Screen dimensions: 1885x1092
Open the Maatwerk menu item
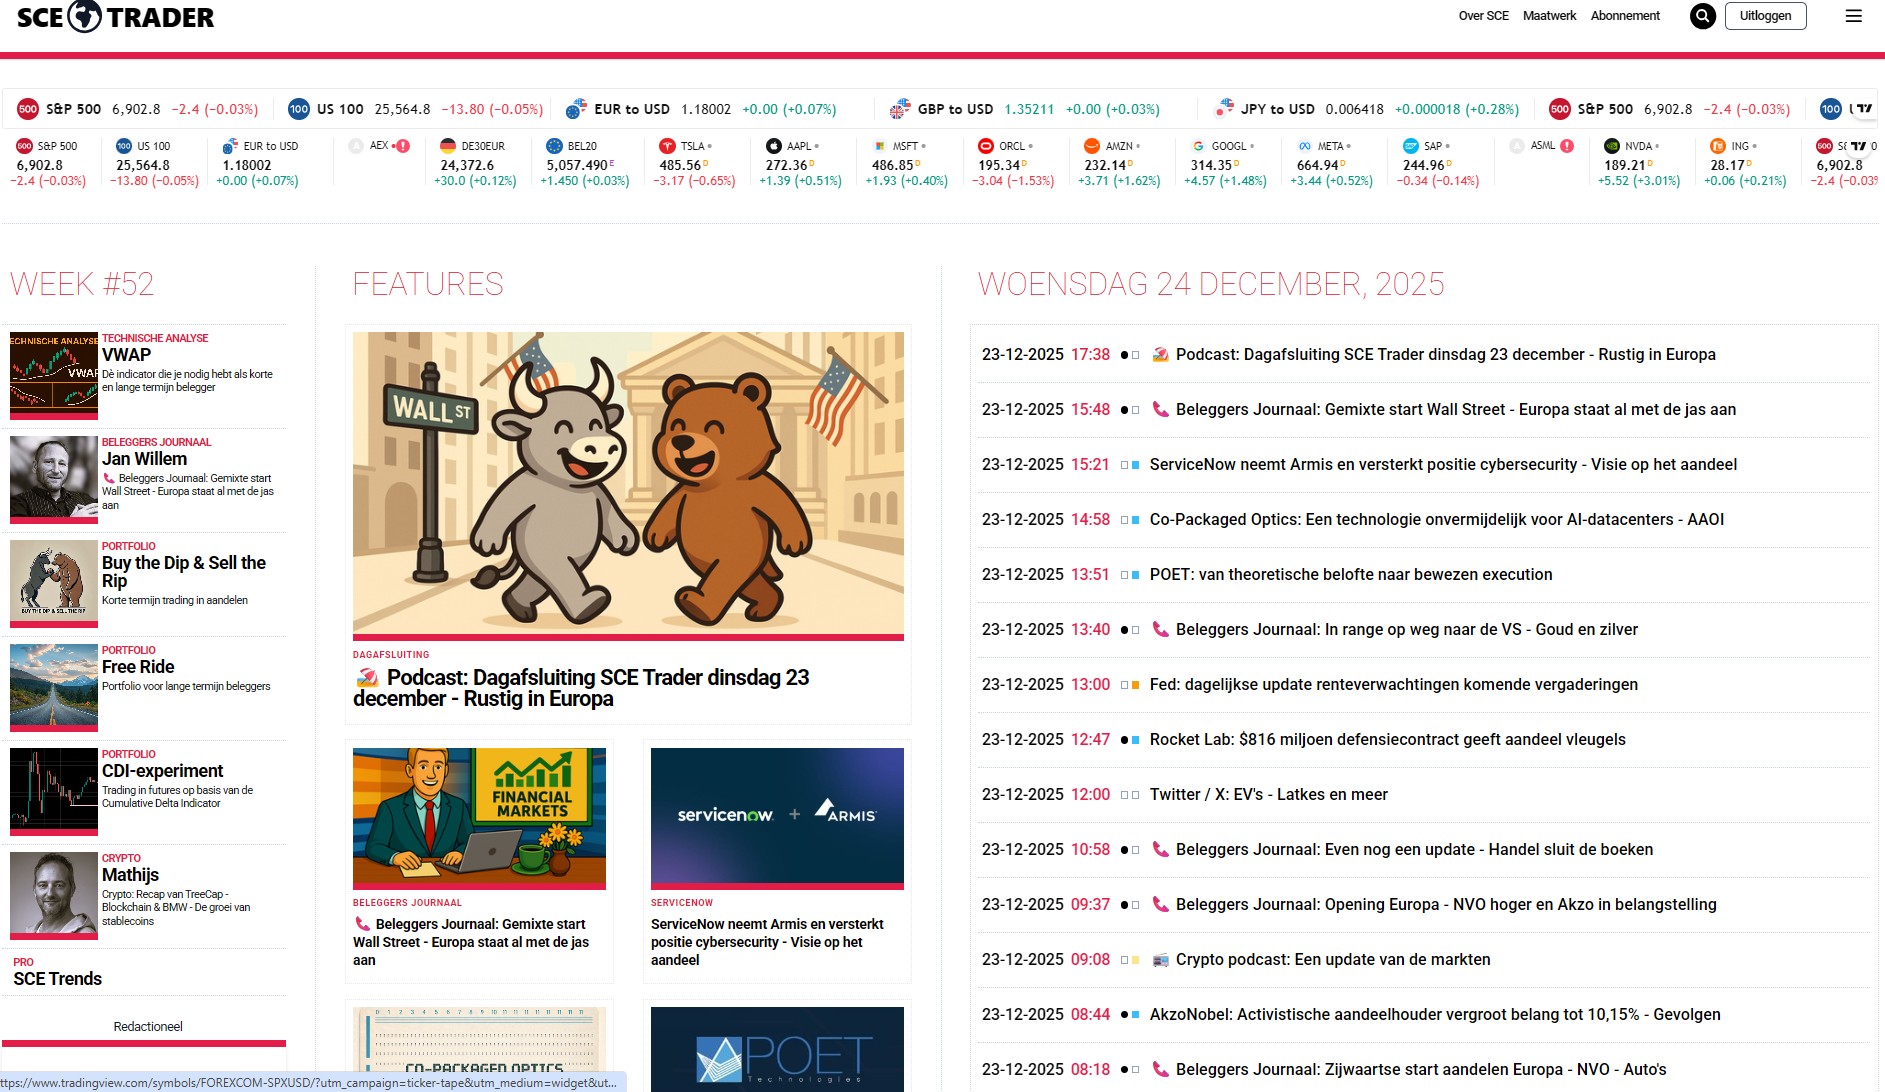(x=1549, y=16)
